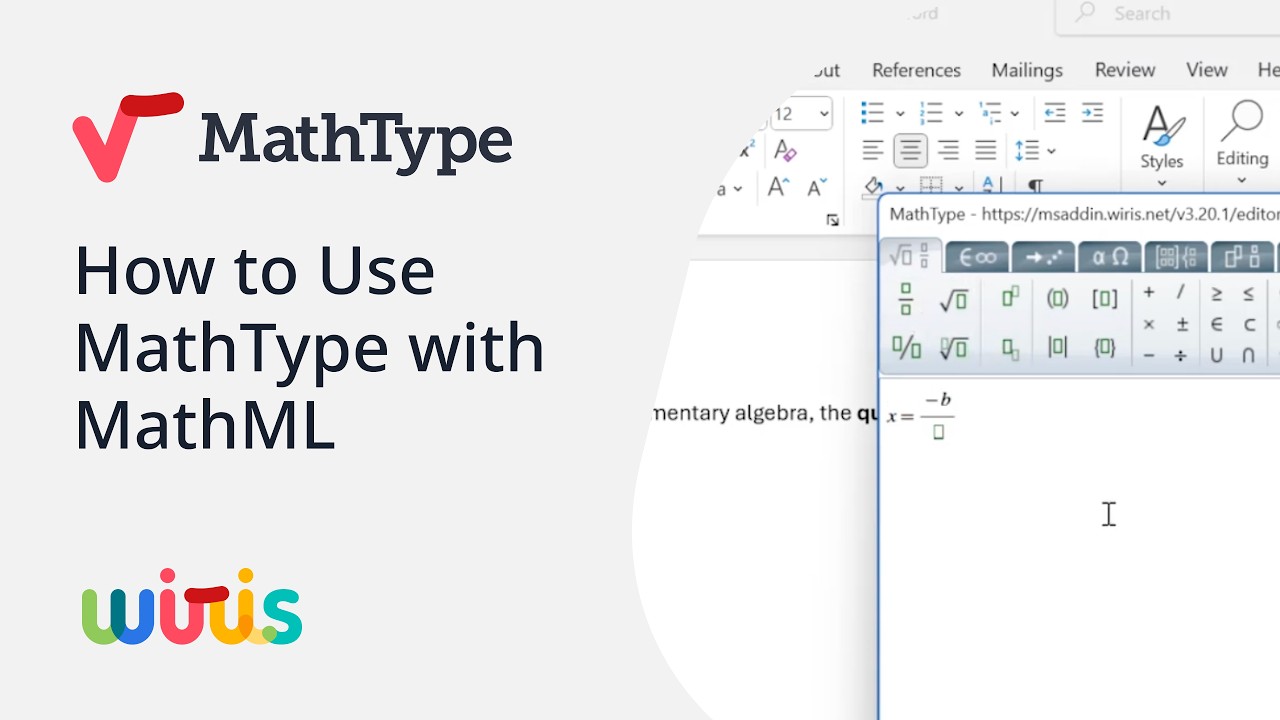1280x720 pixels.
Task: Insert the multiplication cross symbol
Action: coord(1149,324)
